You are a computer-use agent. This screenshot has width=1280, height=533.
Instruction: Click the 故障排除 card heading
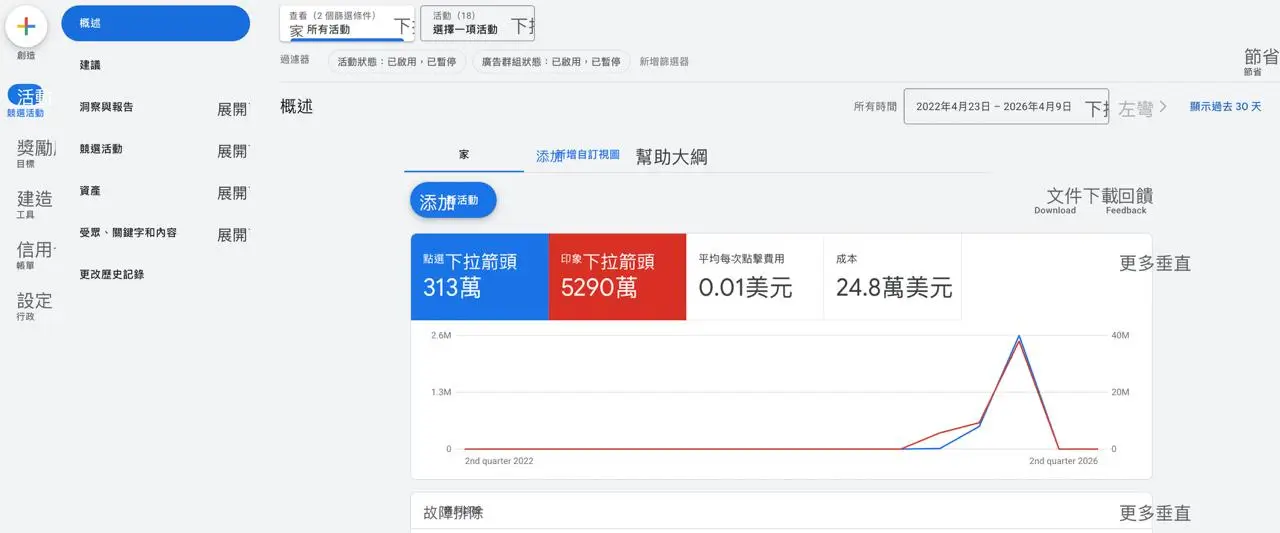point(453,513)
